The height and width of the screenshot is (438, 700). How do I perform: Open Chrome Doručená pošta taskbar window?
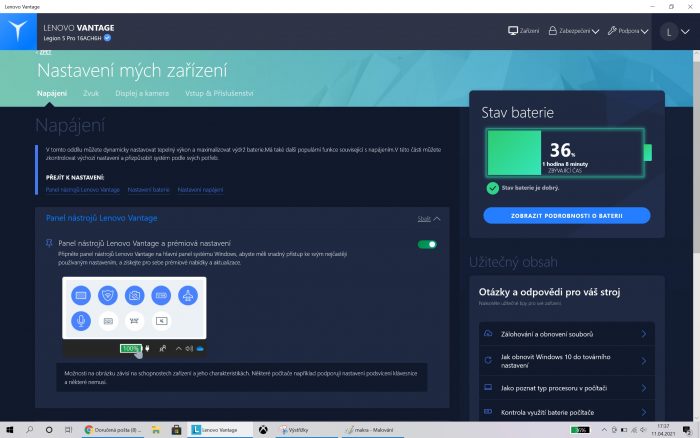(114, 429)
